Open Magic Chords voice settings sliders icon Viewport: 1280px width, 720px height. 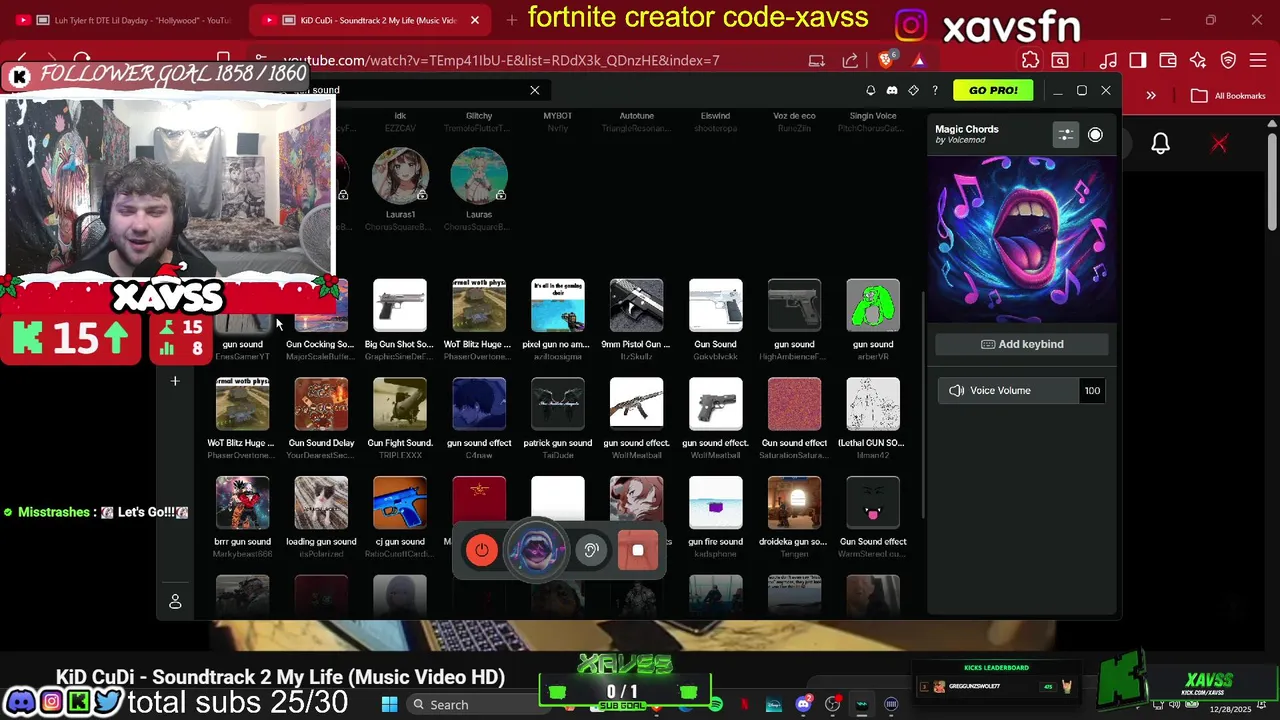click(x=1066, y=135)
